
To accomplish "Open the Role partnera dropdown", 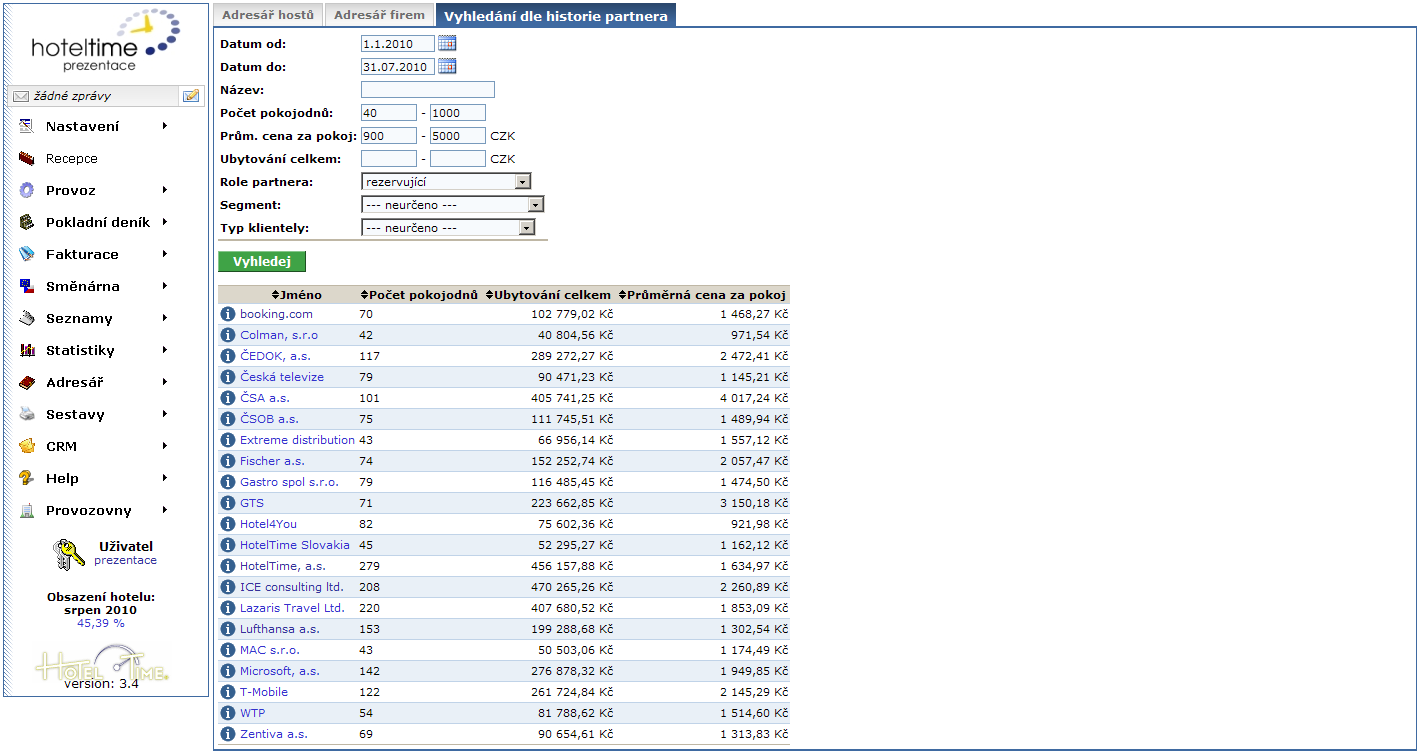I will point(446,182).
